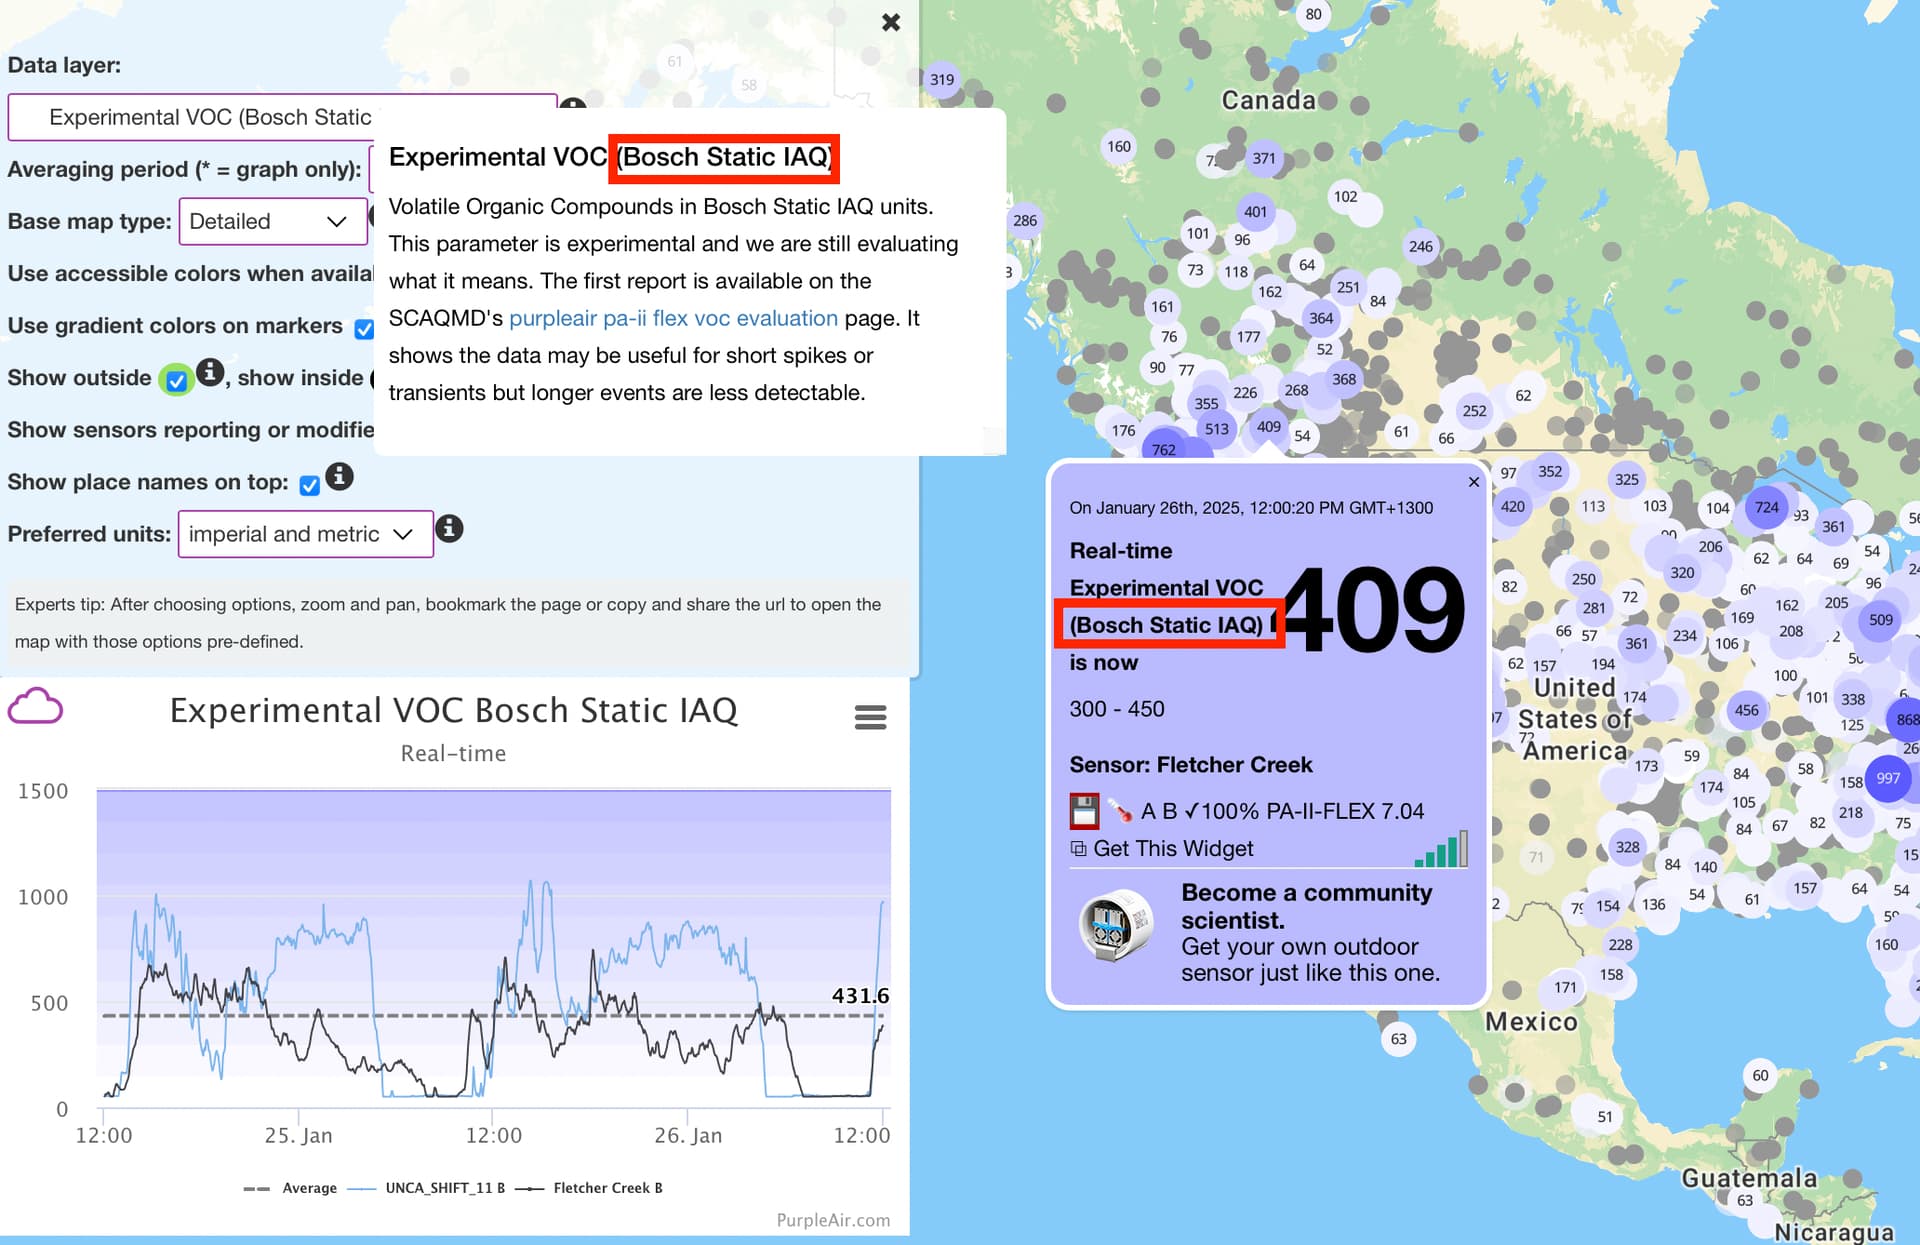Click the chart title Experimental VOC Bosch Static IAQ
1920x1245 pixels.
click(454, 711)
